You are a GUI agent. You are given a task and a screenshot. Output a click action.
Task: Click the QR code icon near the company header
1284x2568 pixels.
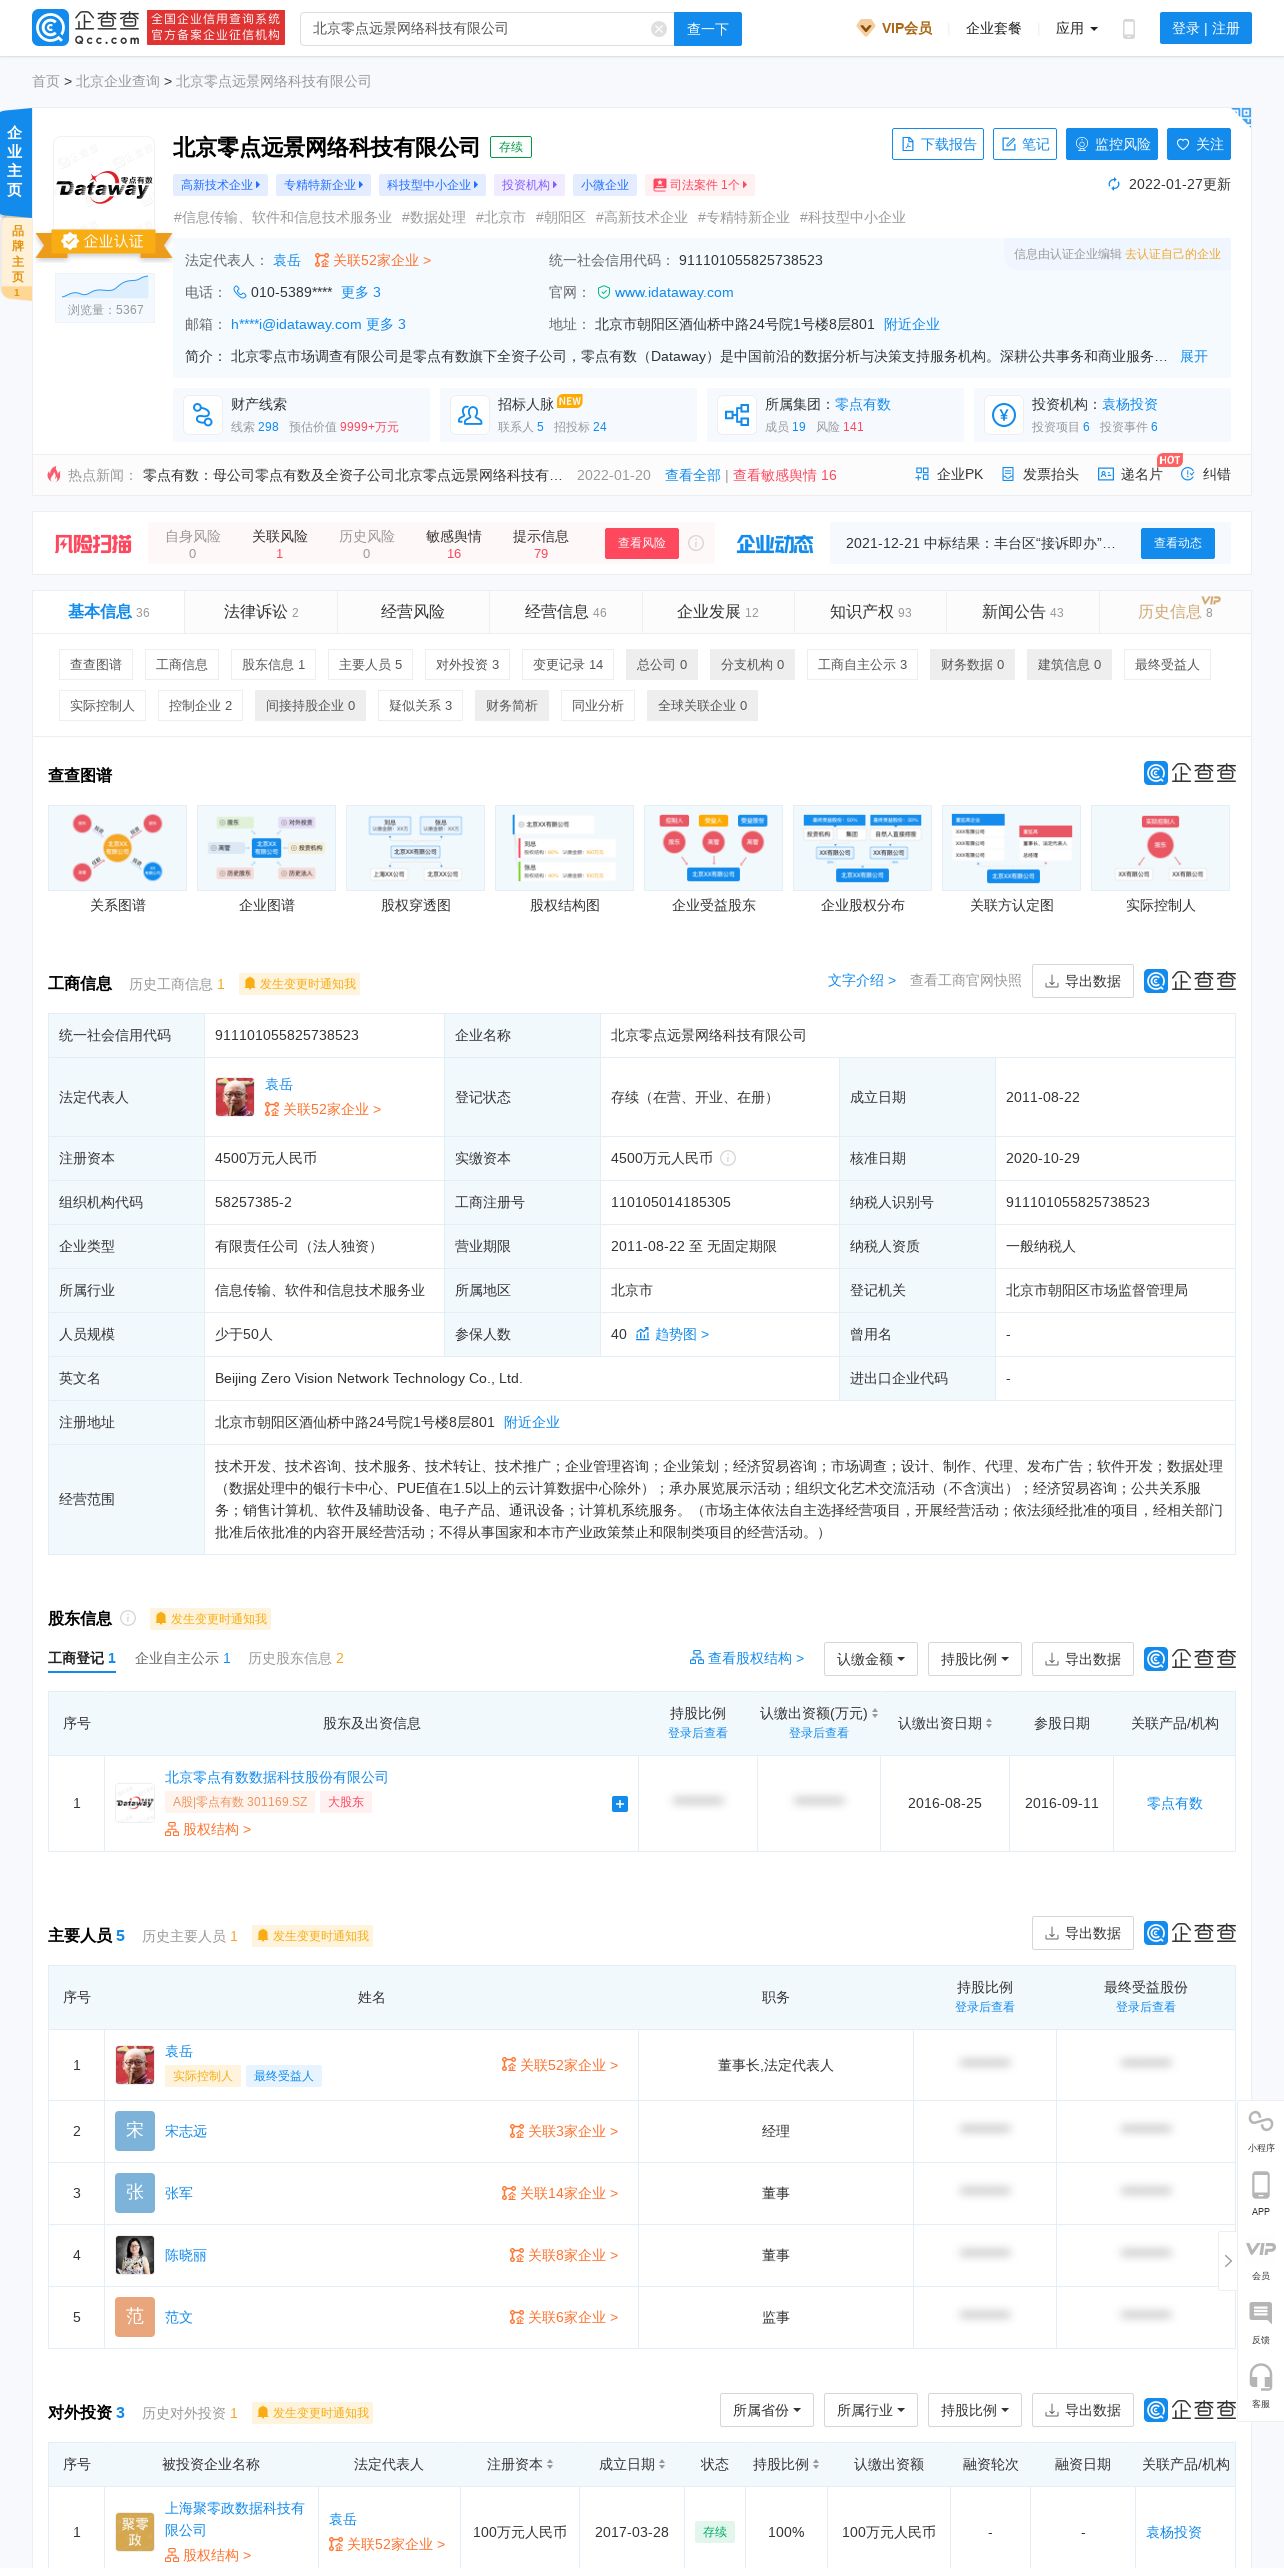[1241, 116]
